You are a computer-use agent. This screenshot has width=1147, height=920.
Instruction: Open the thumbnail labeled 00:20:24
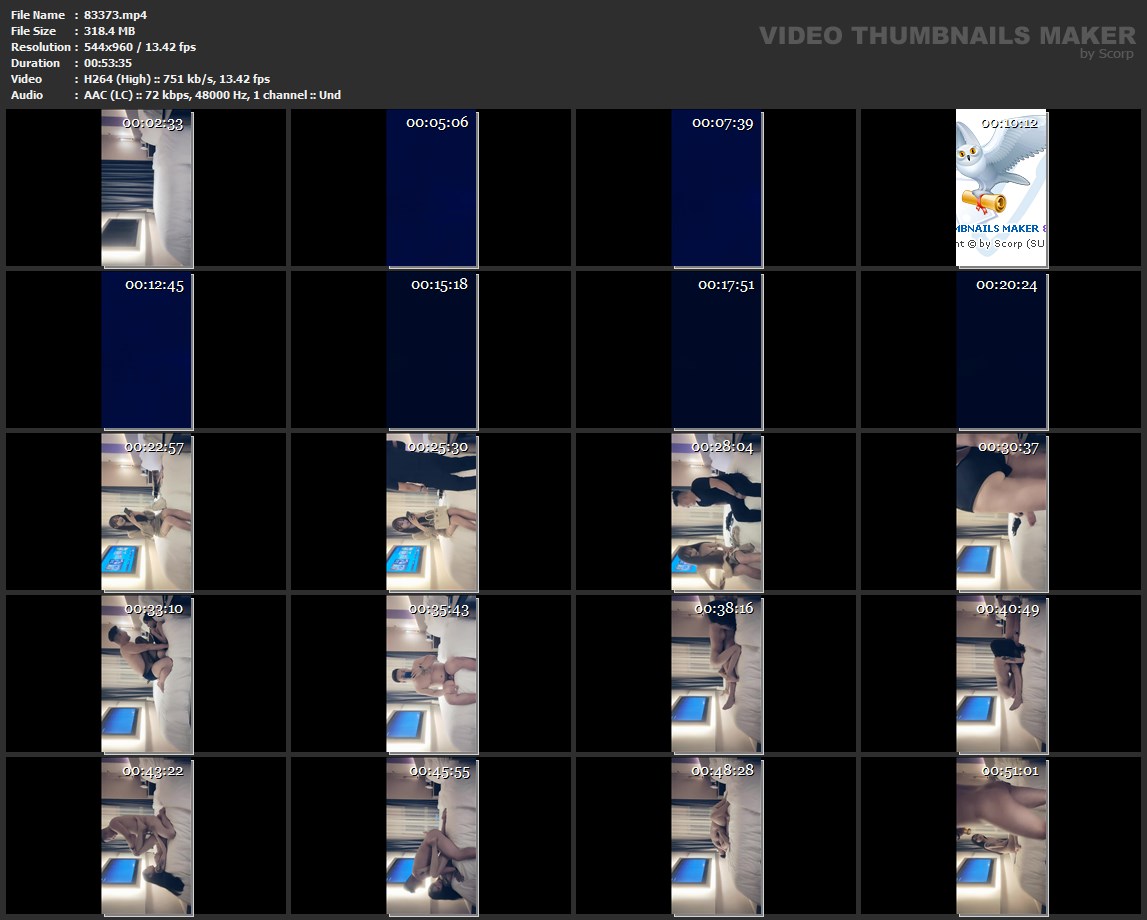pos(1001,350)
